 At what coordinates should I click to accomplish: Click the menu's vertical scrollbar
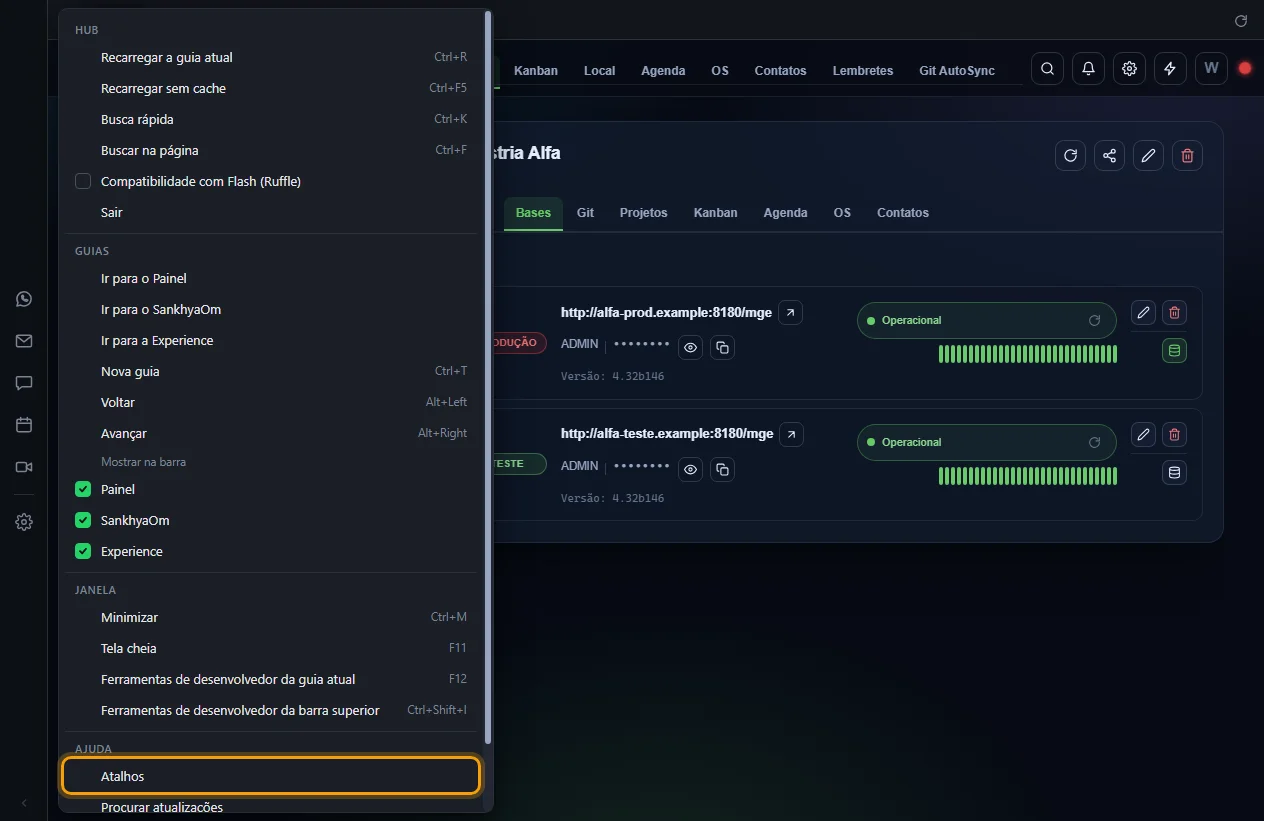pyautogui.click(x=488, y=378)
